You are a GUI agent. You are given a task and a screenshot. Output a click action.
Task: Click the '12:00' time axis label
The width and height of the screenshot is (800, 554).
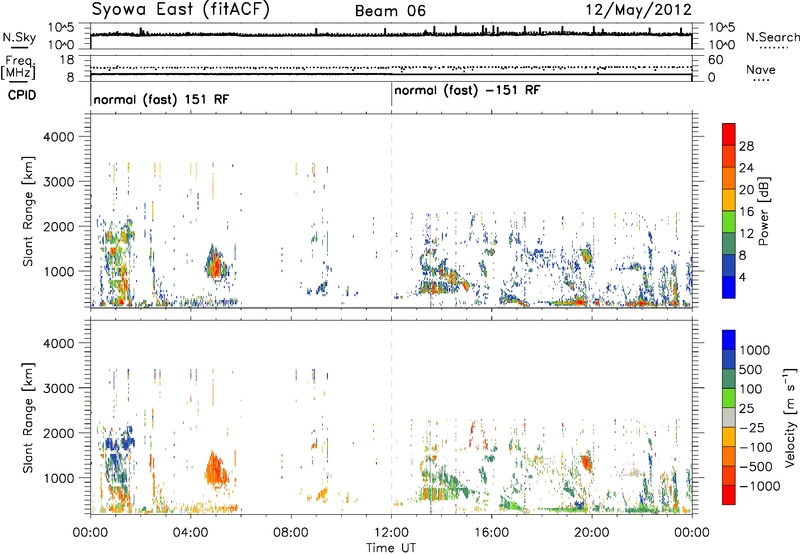[391, 533]
